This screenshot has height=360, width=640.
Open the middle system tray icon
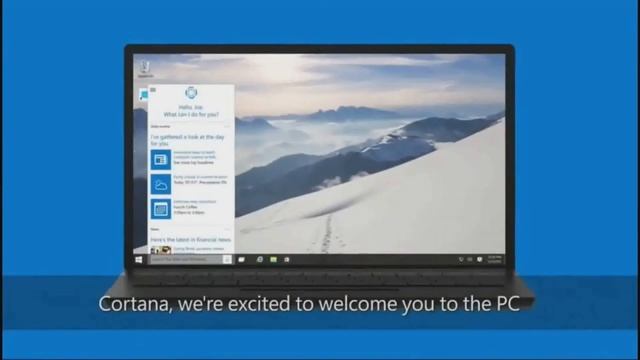[470, 260]
